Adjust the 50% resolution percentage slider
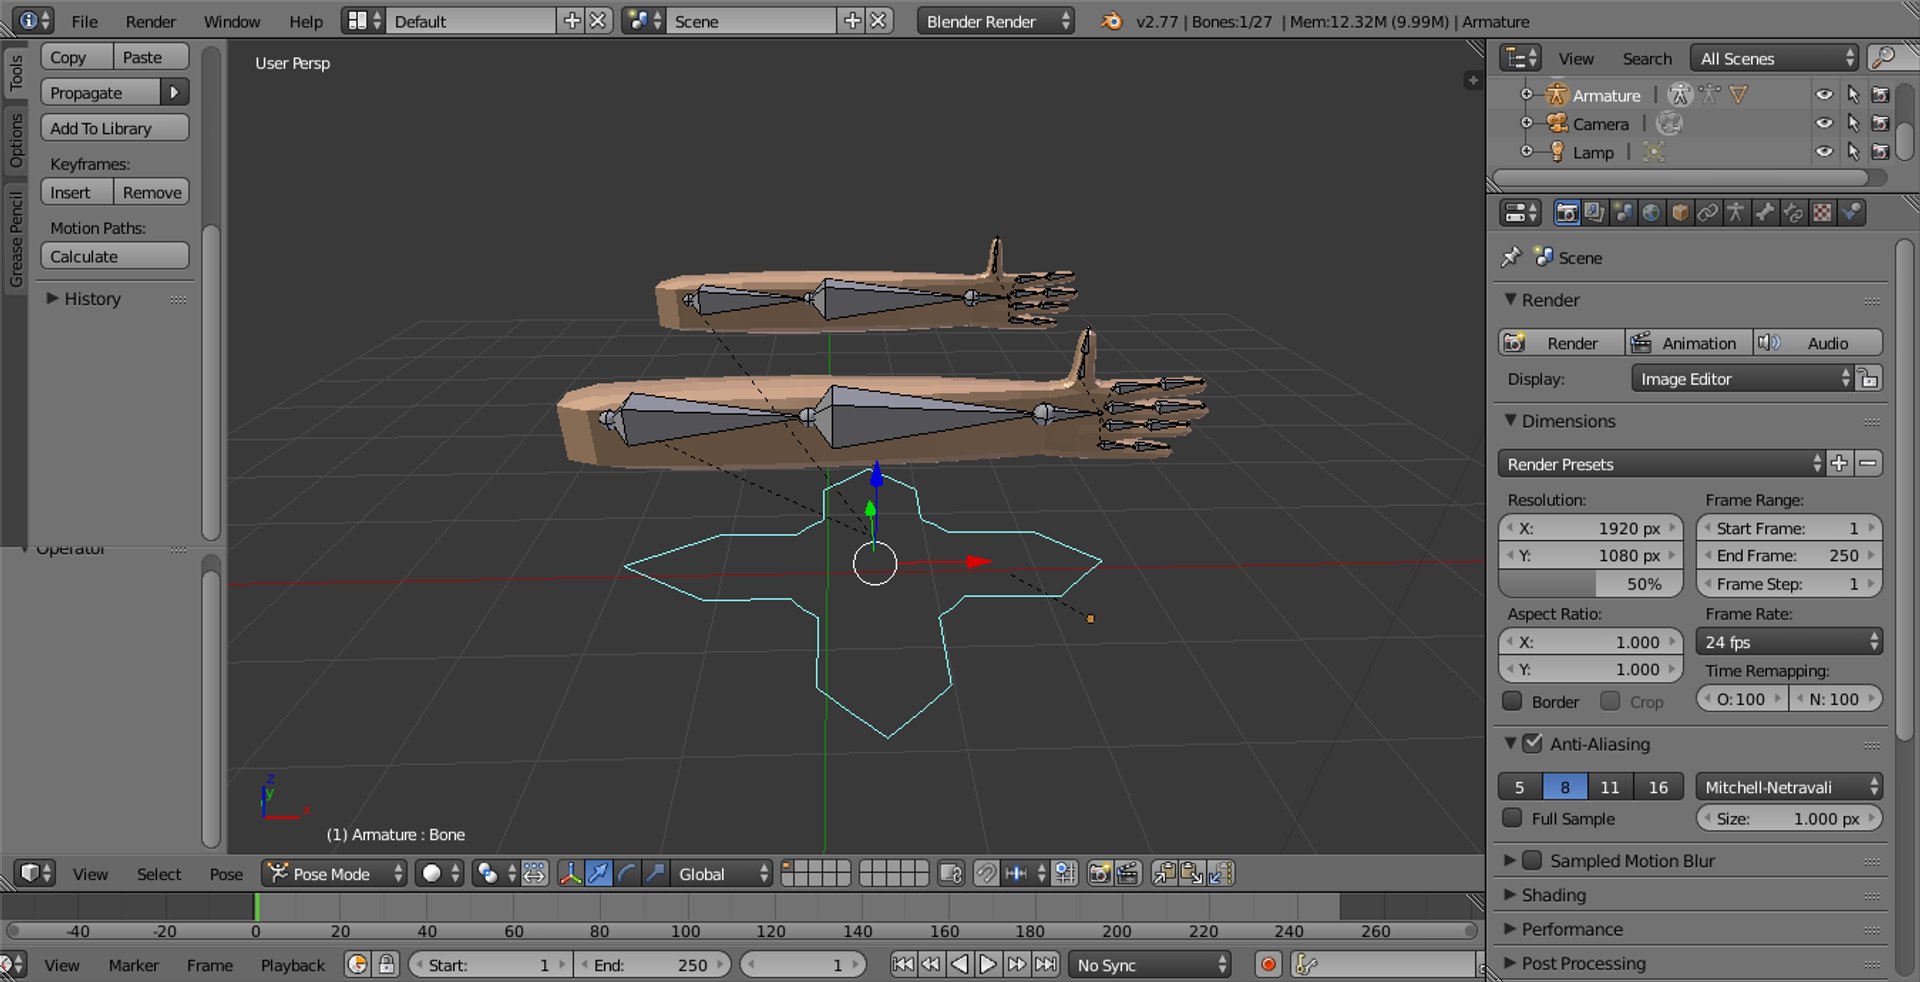Viewport: 1920px width, 982px height. pos(1590,584)
